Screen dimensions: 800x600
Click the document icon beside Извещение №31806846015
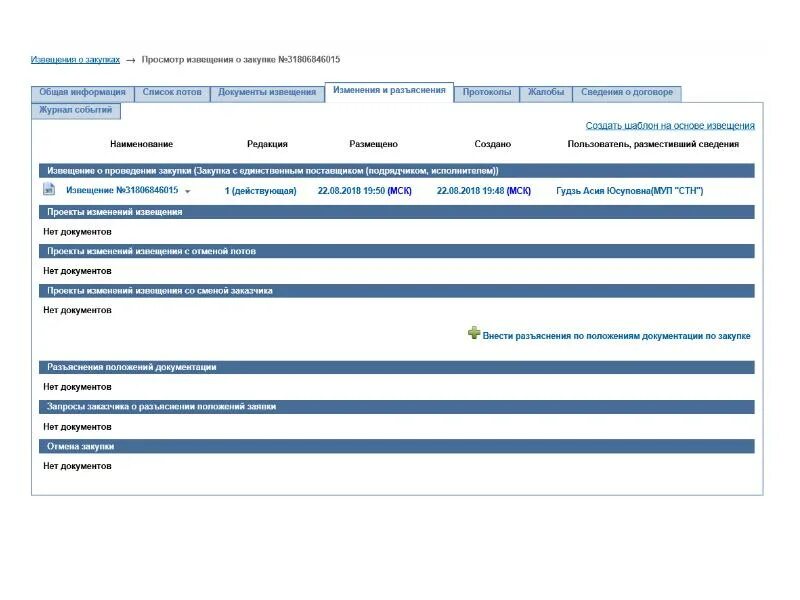[x=48, y=189]
